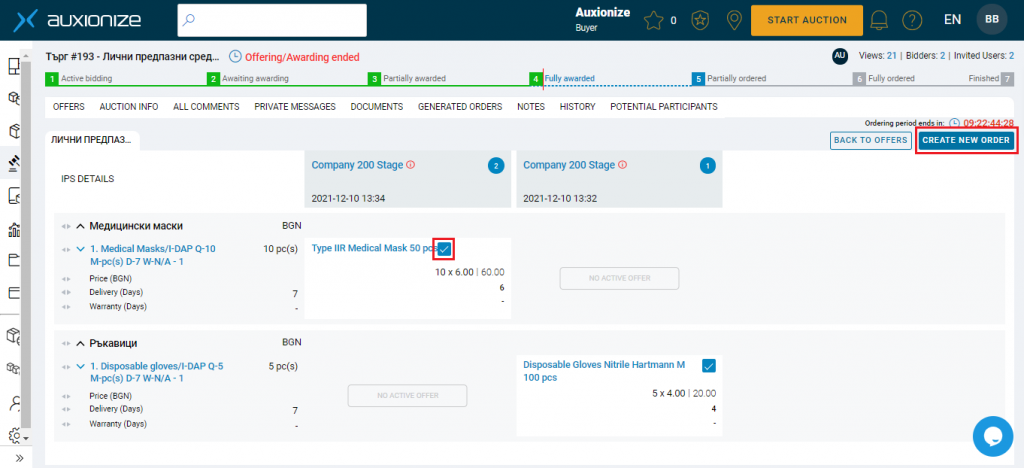Collapse the Медицински маски group
Image resolution: width=1024 pixels, height=468 pixels.
(x=80, y=226)
